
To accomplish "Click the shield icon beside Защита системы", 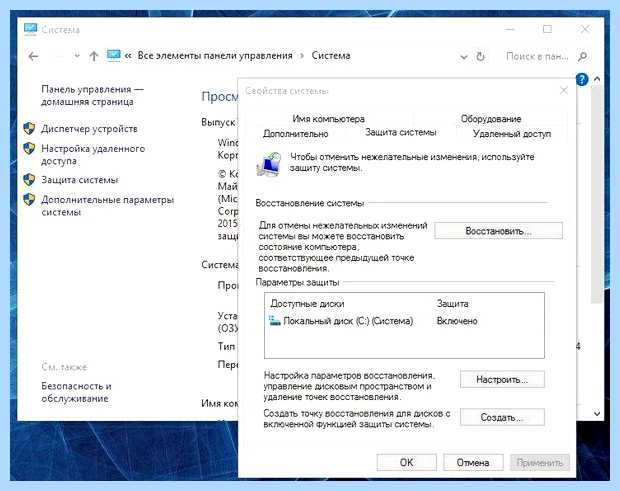I will [x=29, y=179].
